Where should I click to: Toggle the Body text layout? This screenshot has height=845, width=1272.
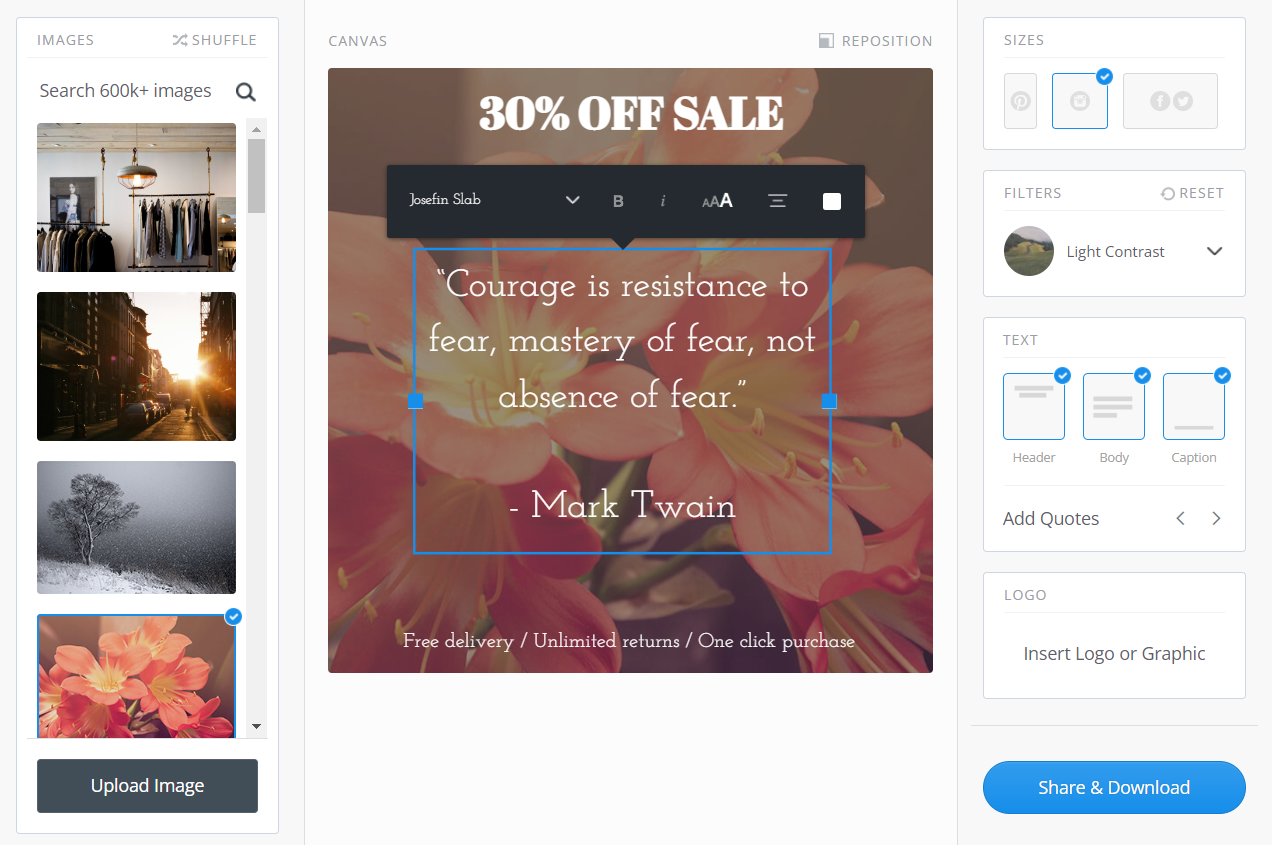tap(1114, 406)
